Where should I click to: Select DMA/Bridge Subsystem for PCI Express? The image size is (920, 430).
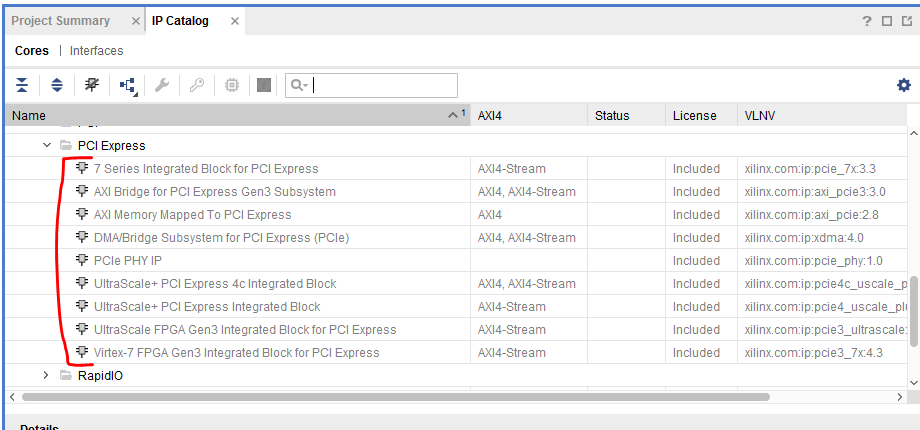[221, 238]
